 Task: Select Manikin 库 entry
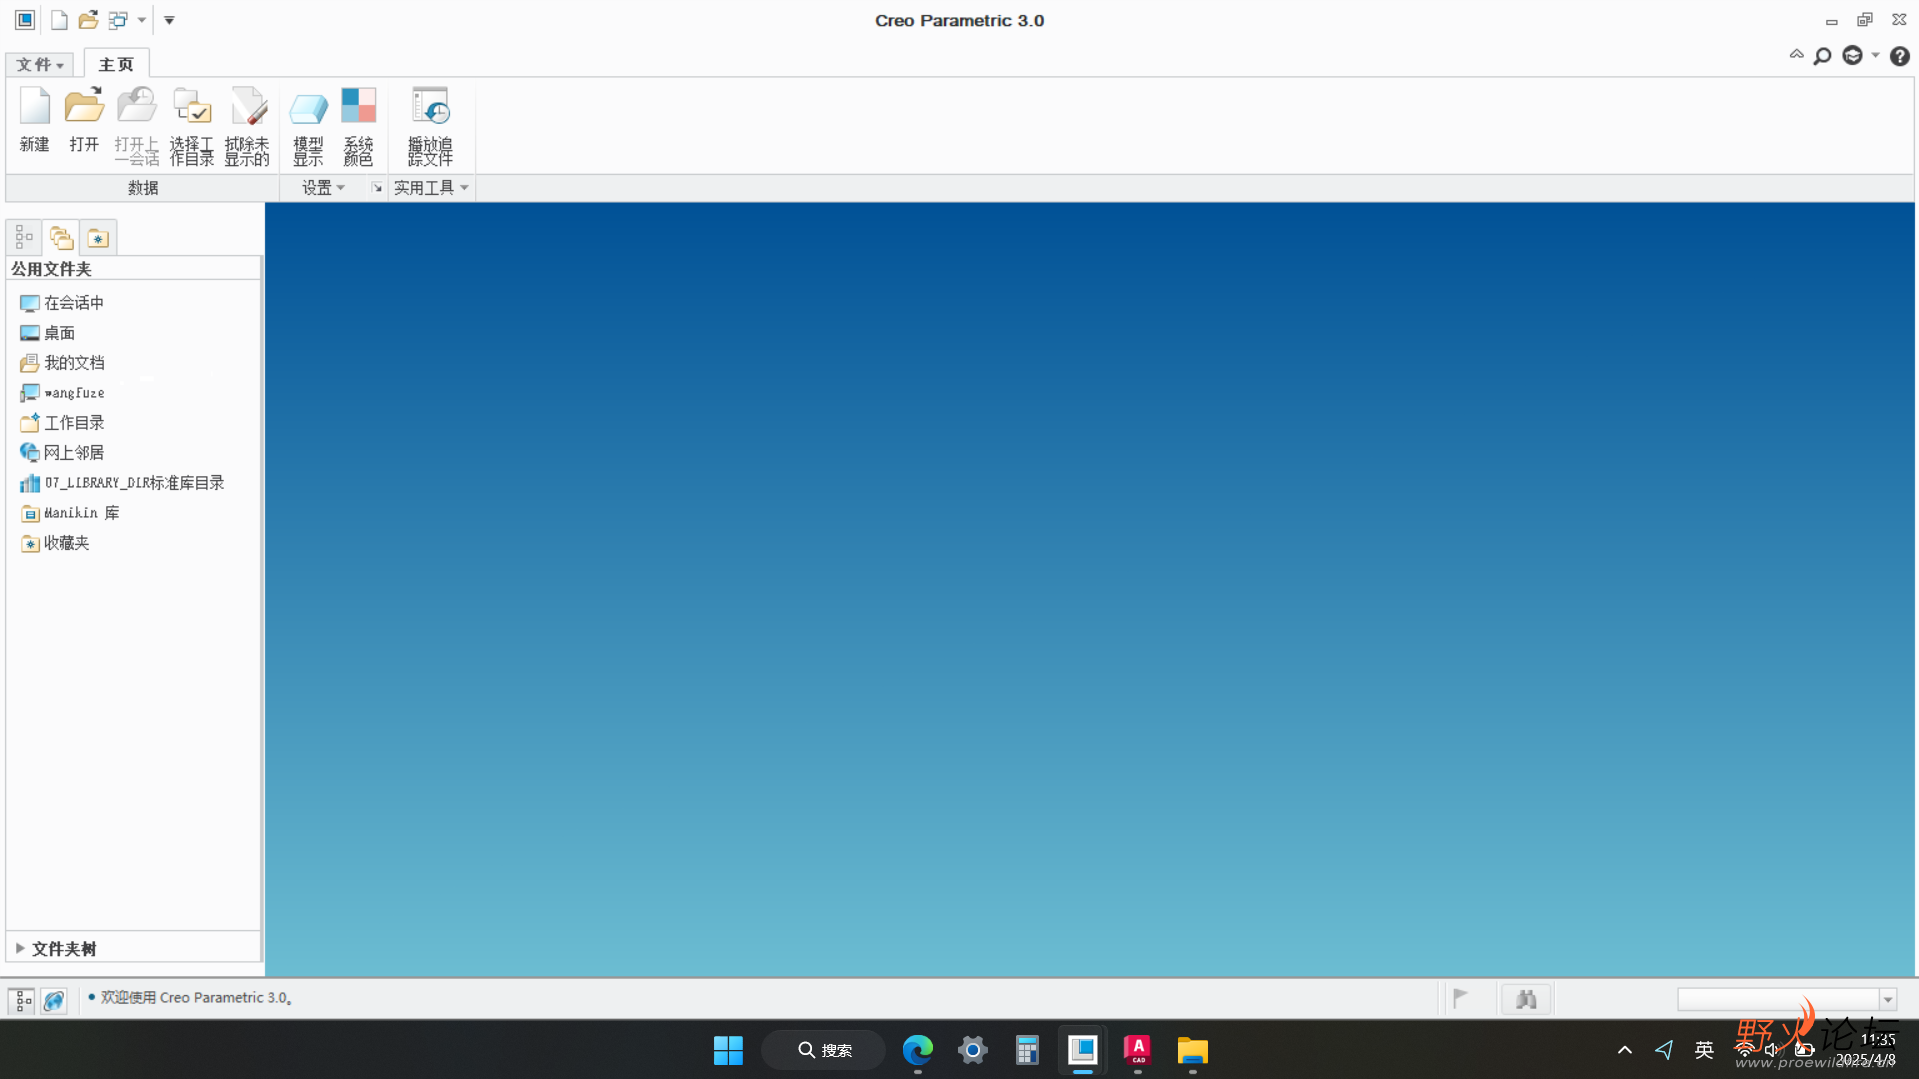click(70, 513)
